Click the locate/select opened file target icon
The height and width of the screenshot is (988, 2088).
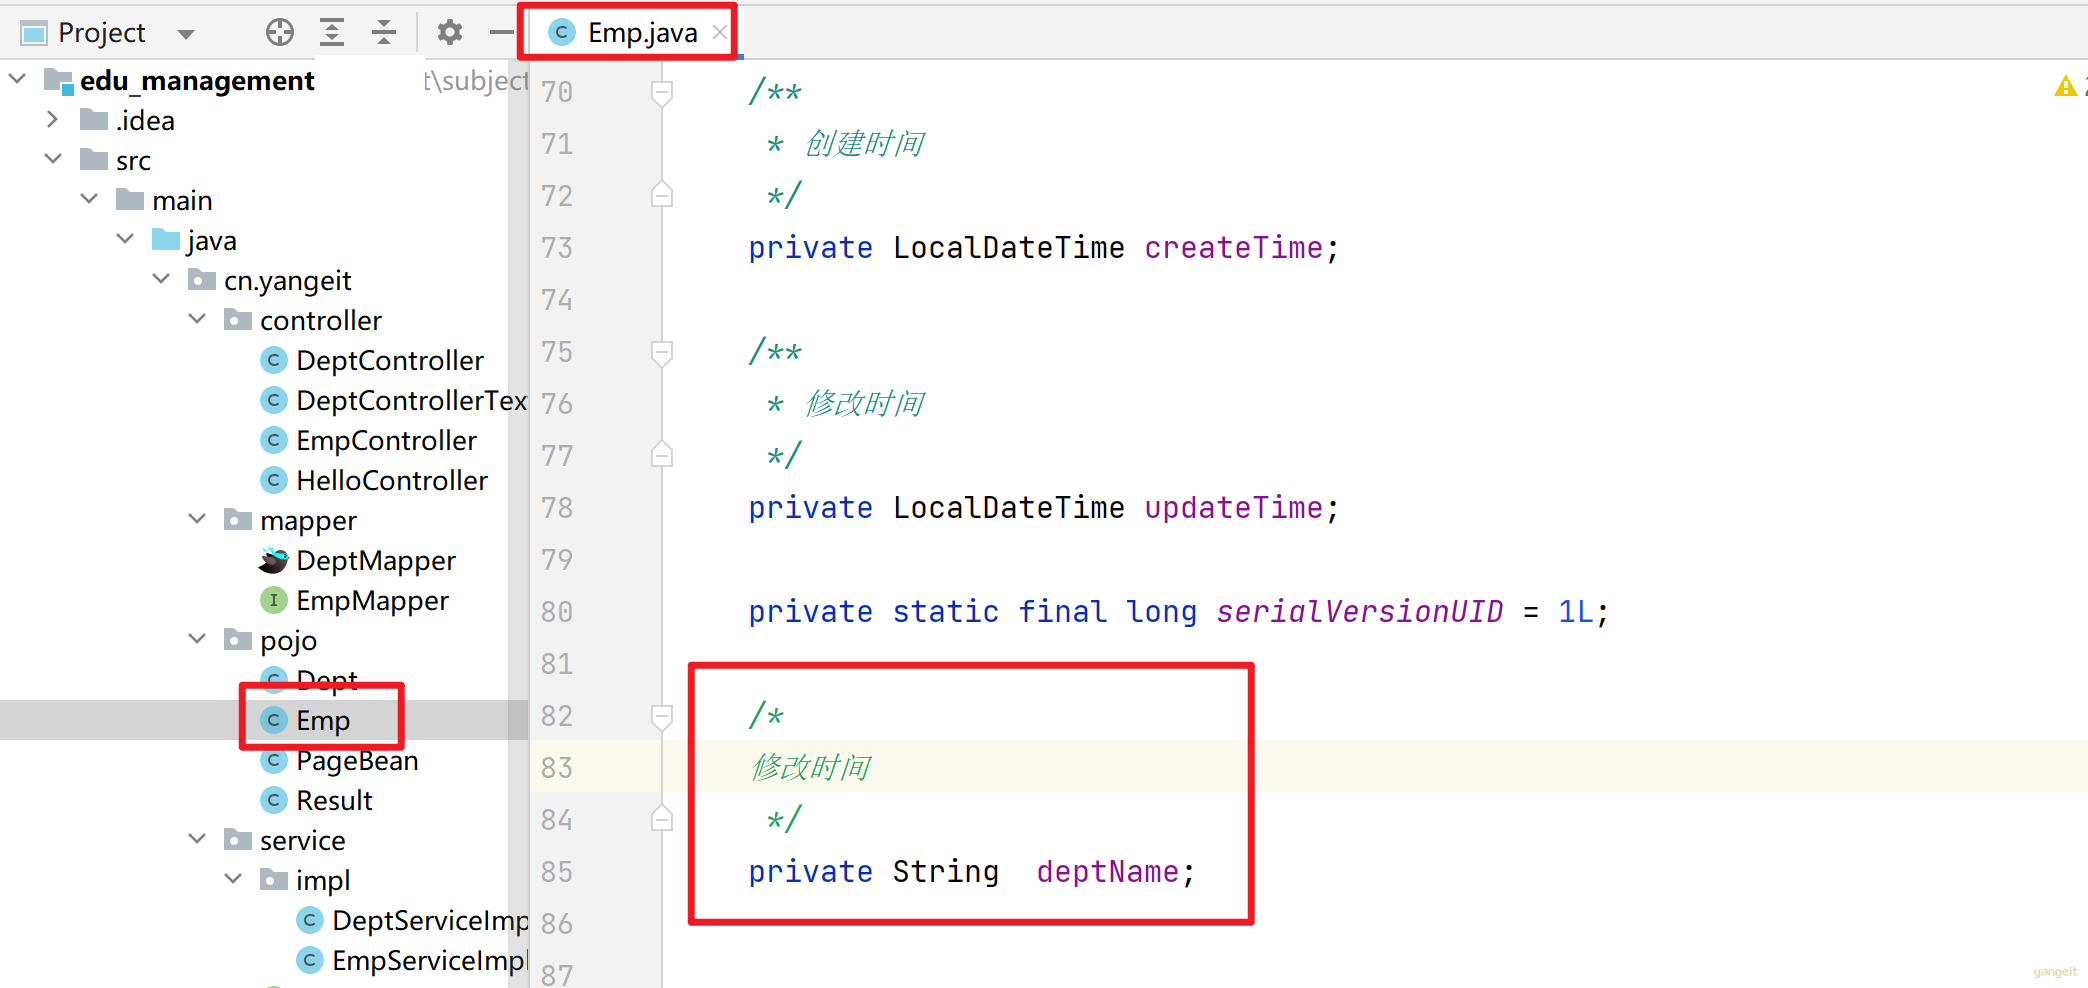click(x=280, y=33)
